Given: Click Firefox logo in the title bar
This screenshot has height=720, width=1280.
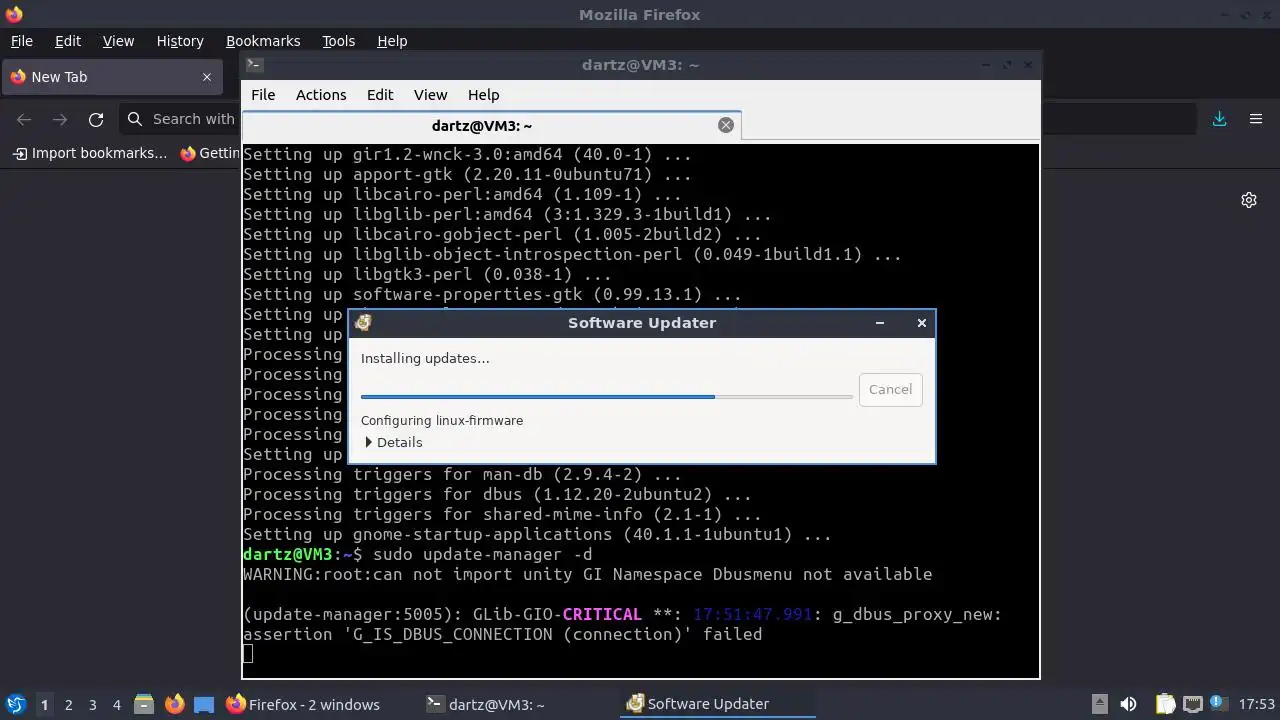Looking at the screenshot, I should 13,14.
